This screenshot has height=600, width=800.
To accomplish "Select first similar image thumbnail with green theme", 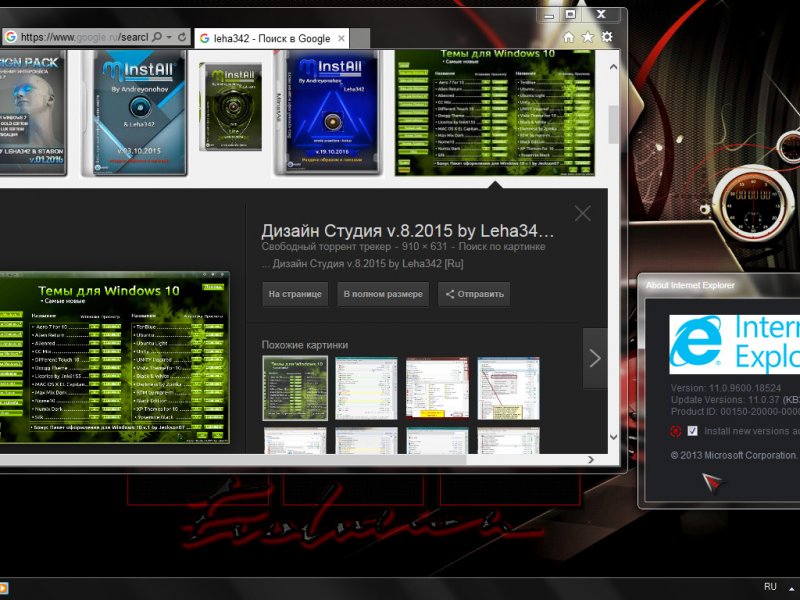I will pyautogui.click(x=295, y=388).
